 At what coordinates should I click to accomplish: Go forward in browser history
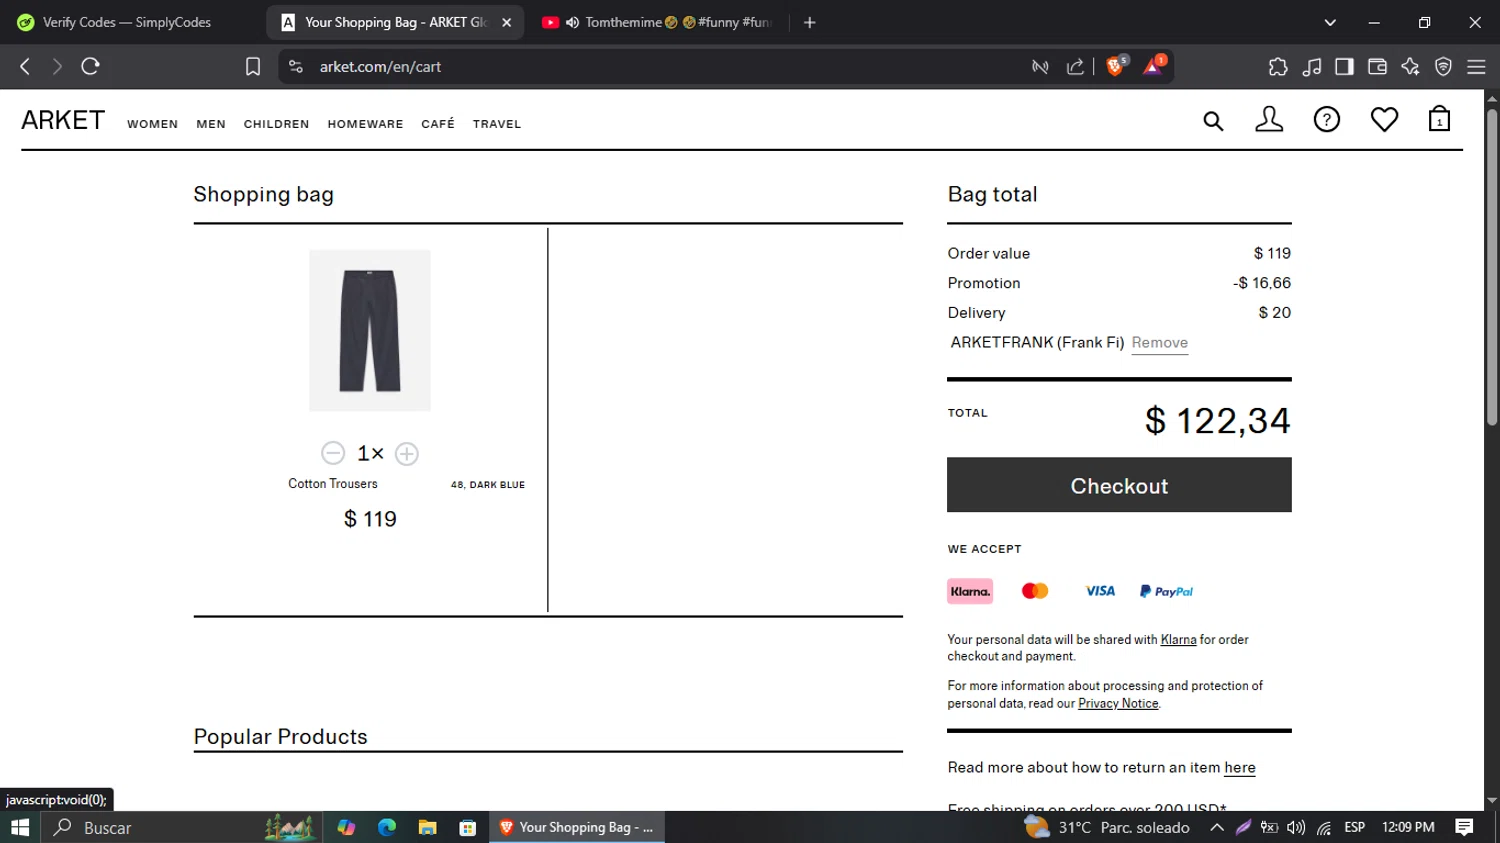[x=57, y=66]
